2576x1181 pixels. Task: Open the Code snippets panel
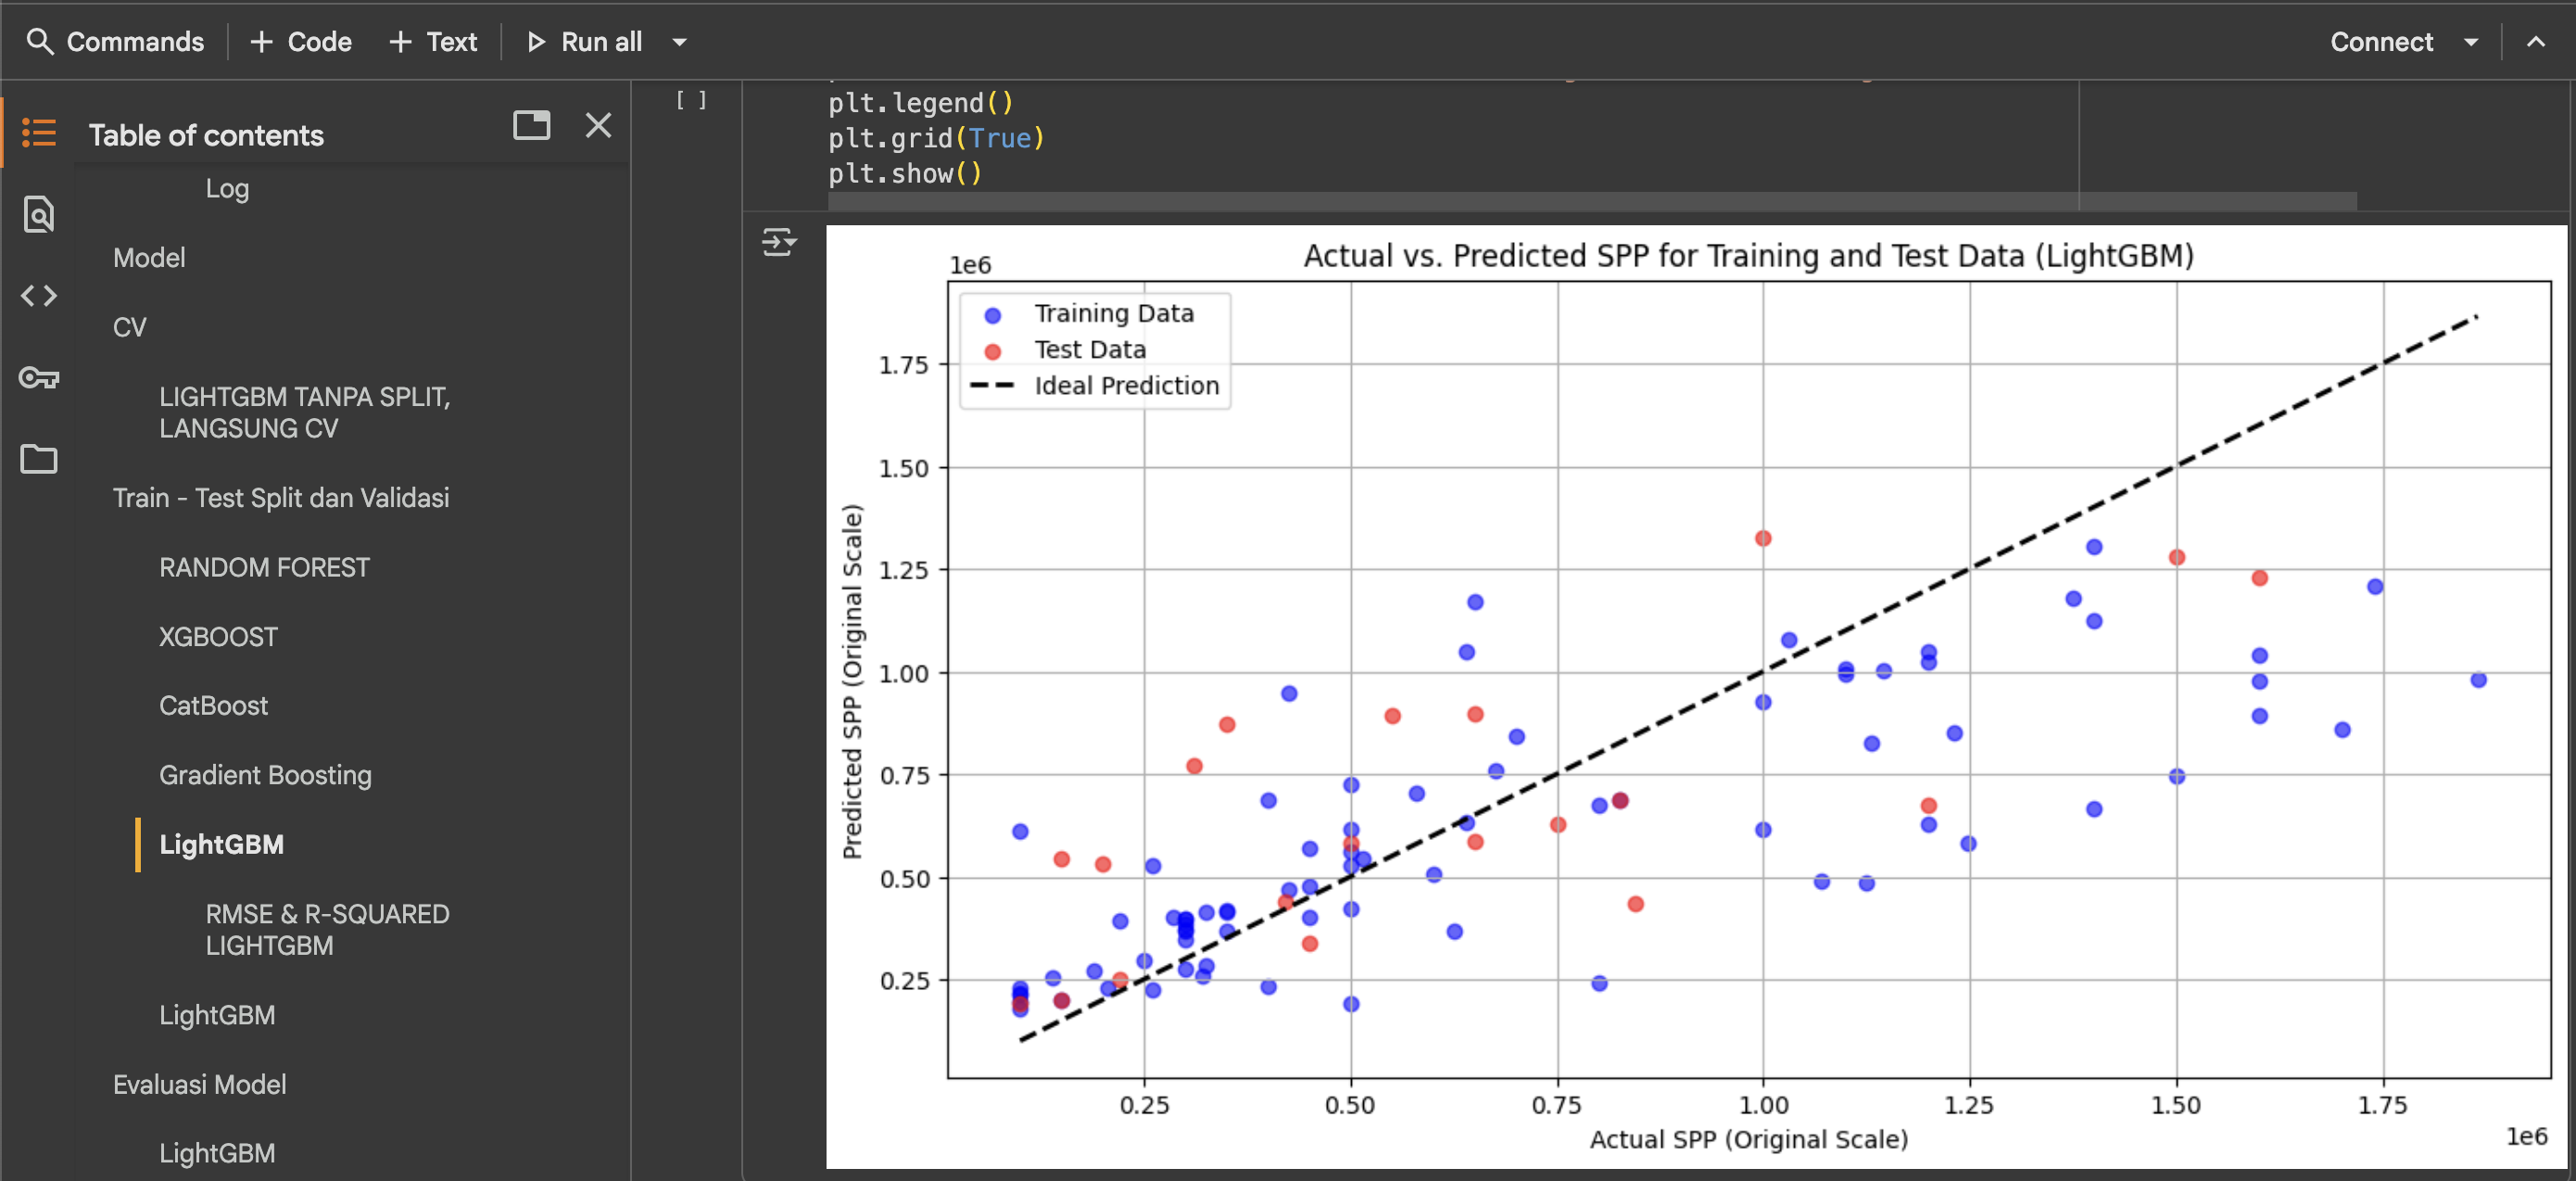tap(38, 296)
